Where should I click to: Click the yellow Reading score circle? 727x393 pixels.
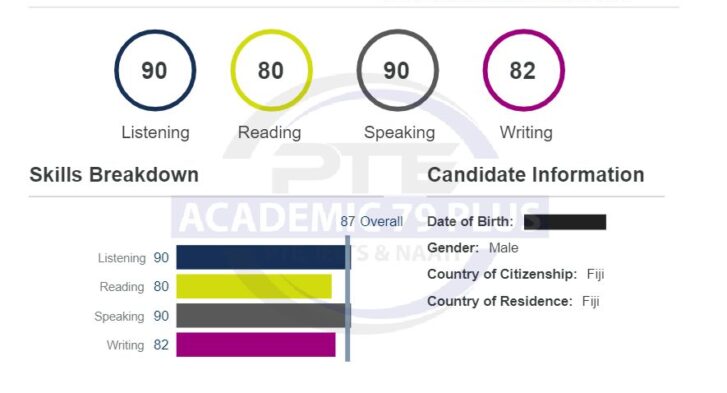271,70
